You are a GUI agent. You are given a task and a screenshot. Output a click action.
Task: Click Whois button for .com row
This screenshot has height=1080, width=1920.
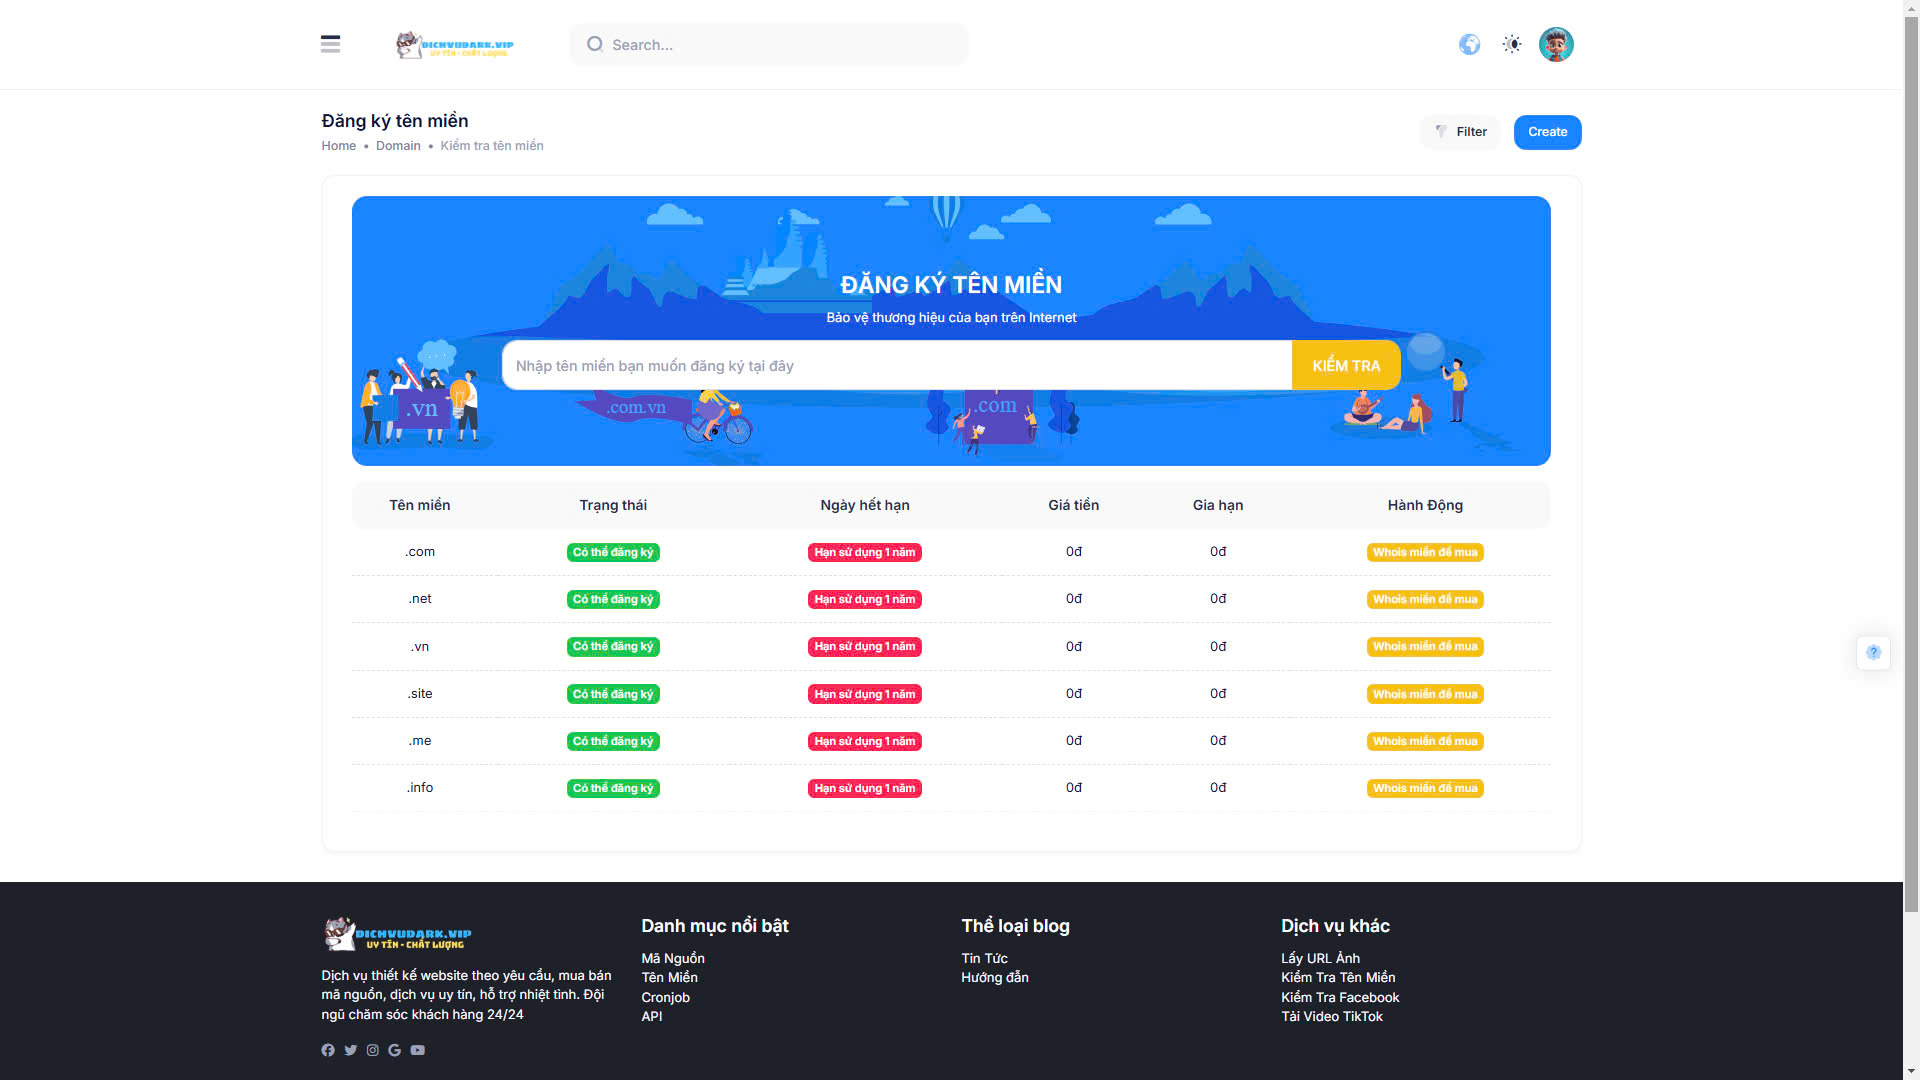point(1424,552)
